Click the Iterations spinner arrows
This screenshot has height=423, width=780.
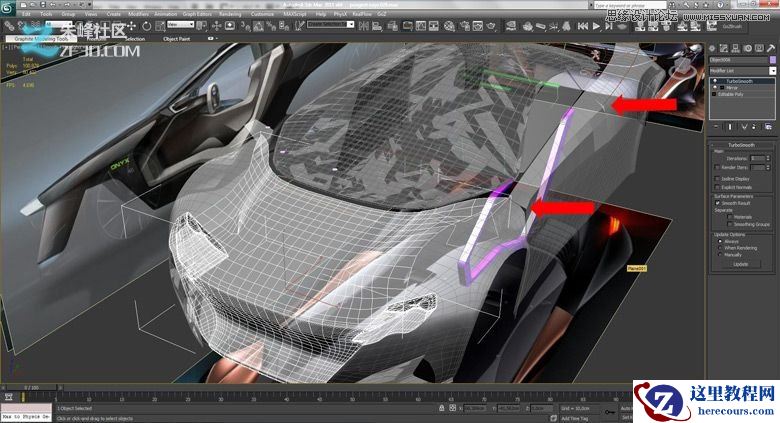pos(768,158)
